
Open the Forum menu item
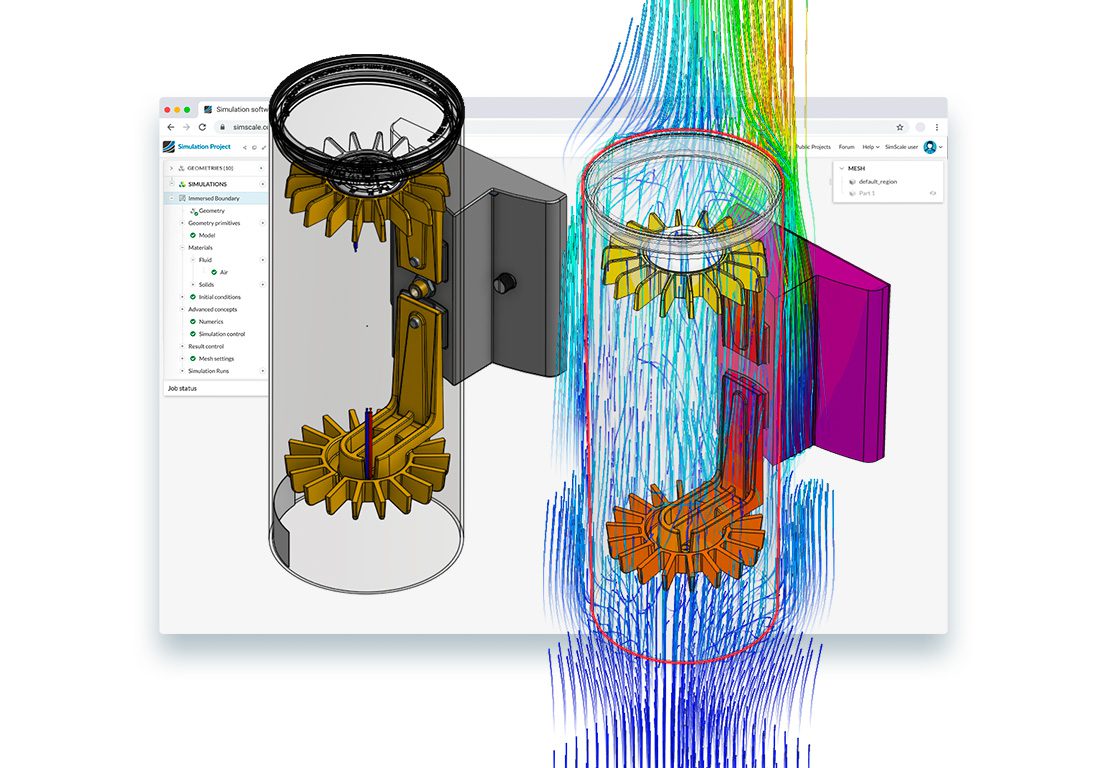coord(846,147)
